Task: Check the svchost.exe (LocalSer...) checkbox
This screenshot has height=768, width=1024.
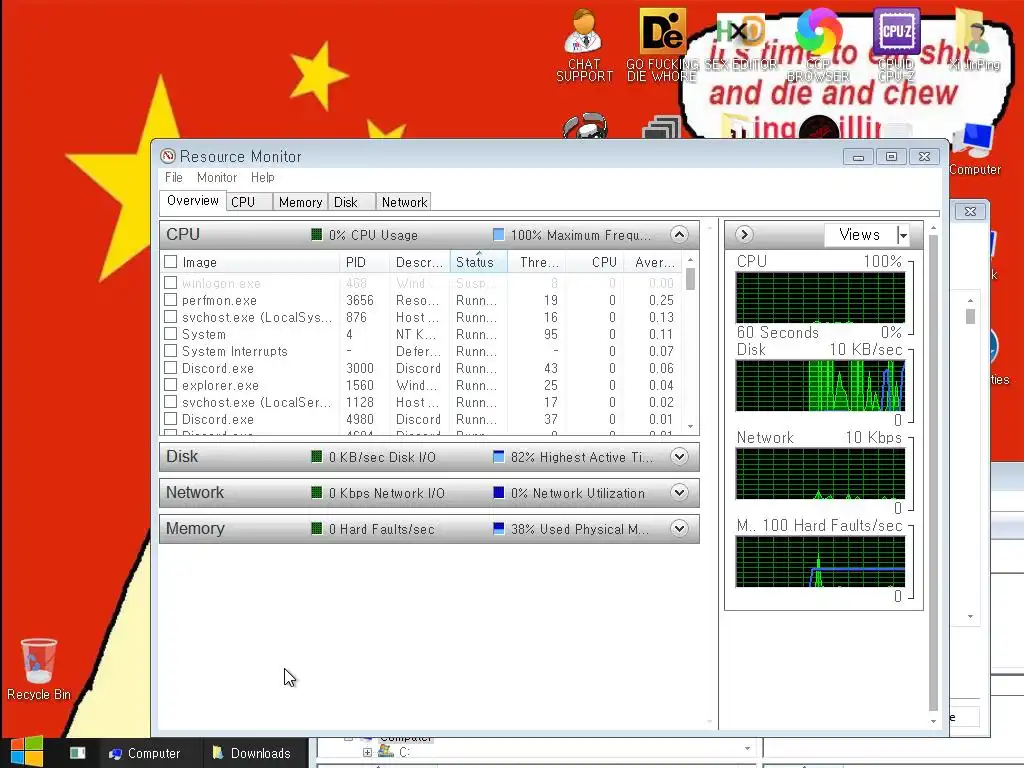Action: tap(170, 402)
